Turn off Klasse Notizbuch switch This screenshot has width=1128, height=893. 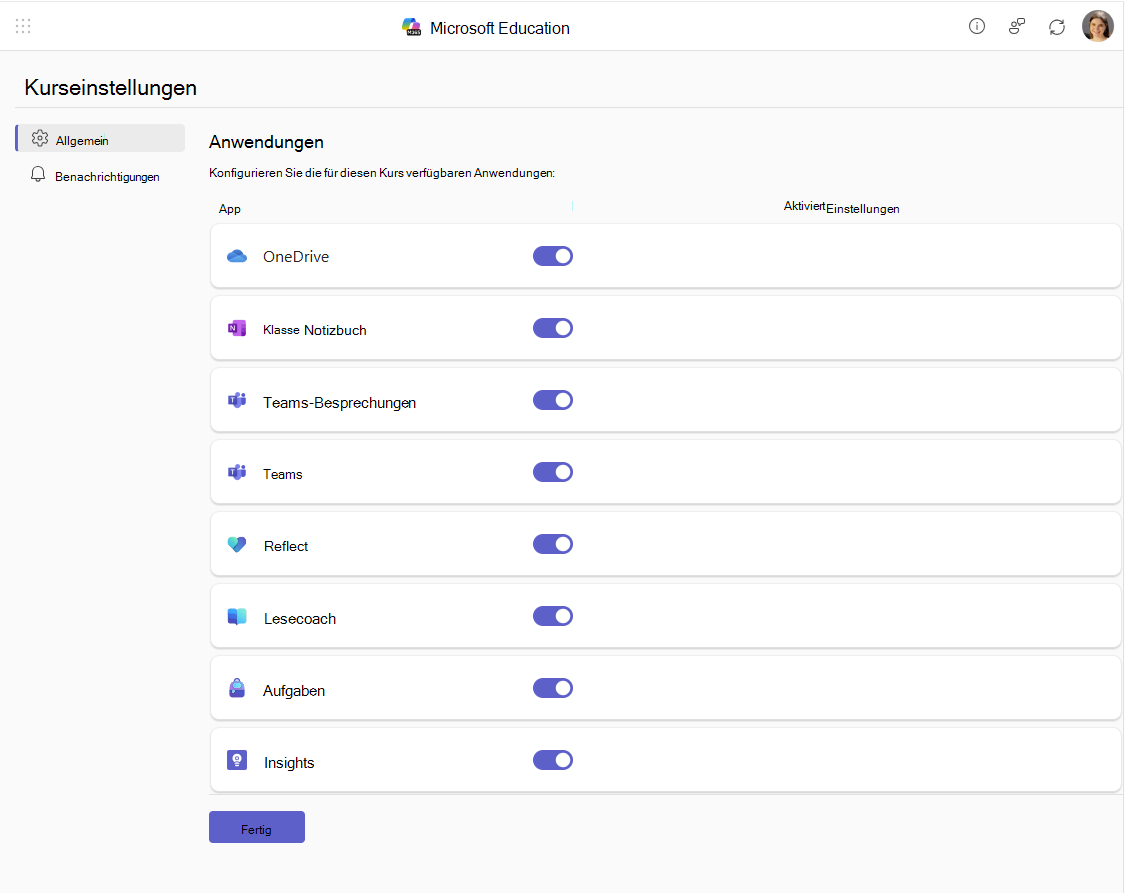click(552, 328)
